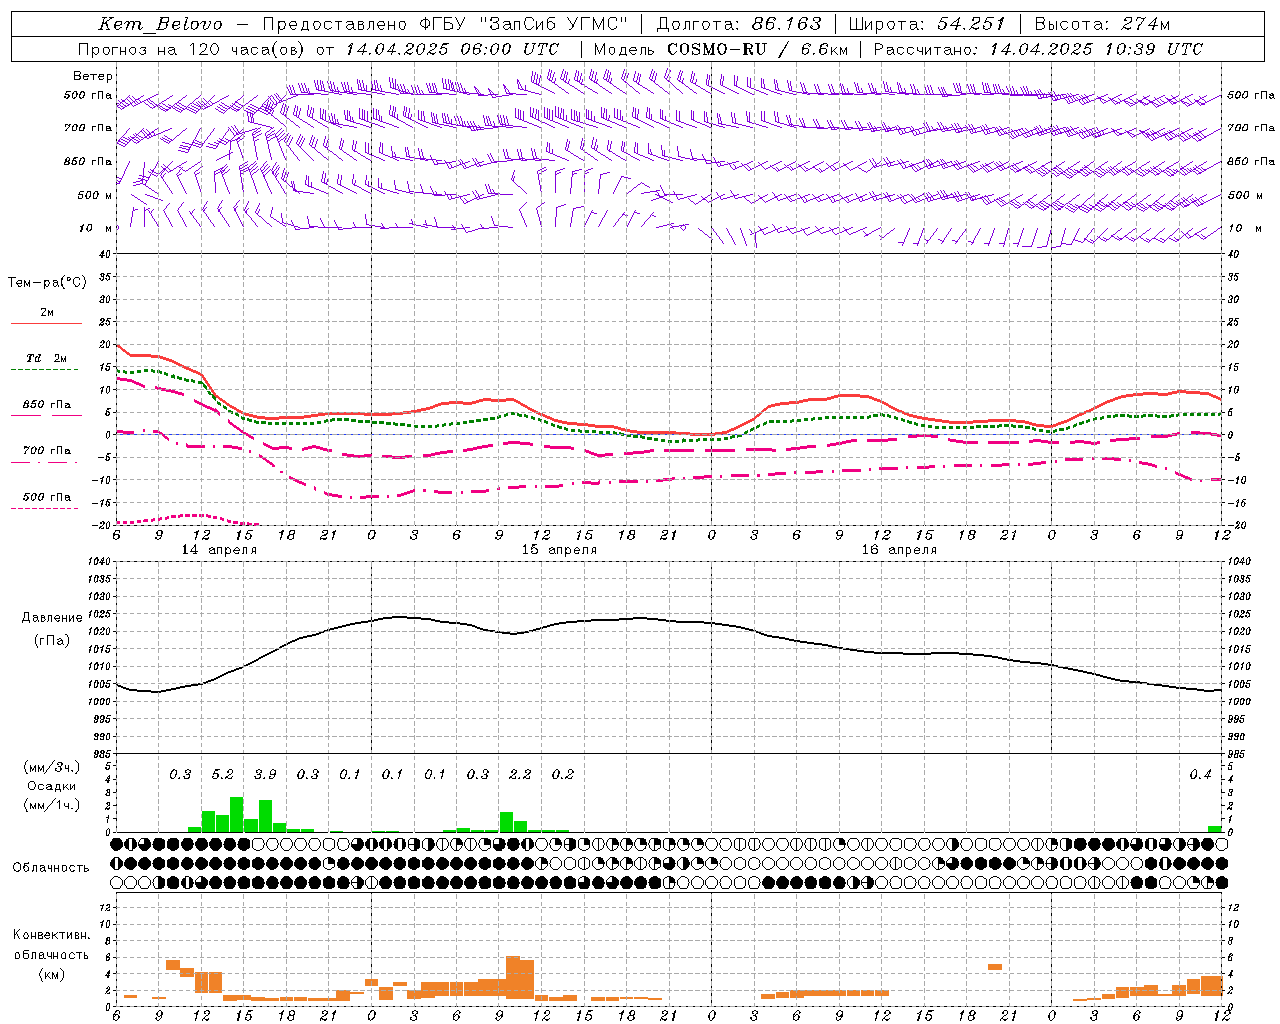Click the green dashed Td 2м legend line
This screenshot has width=1280, height=1024.
pyautogui.click(x=44, y=370)
